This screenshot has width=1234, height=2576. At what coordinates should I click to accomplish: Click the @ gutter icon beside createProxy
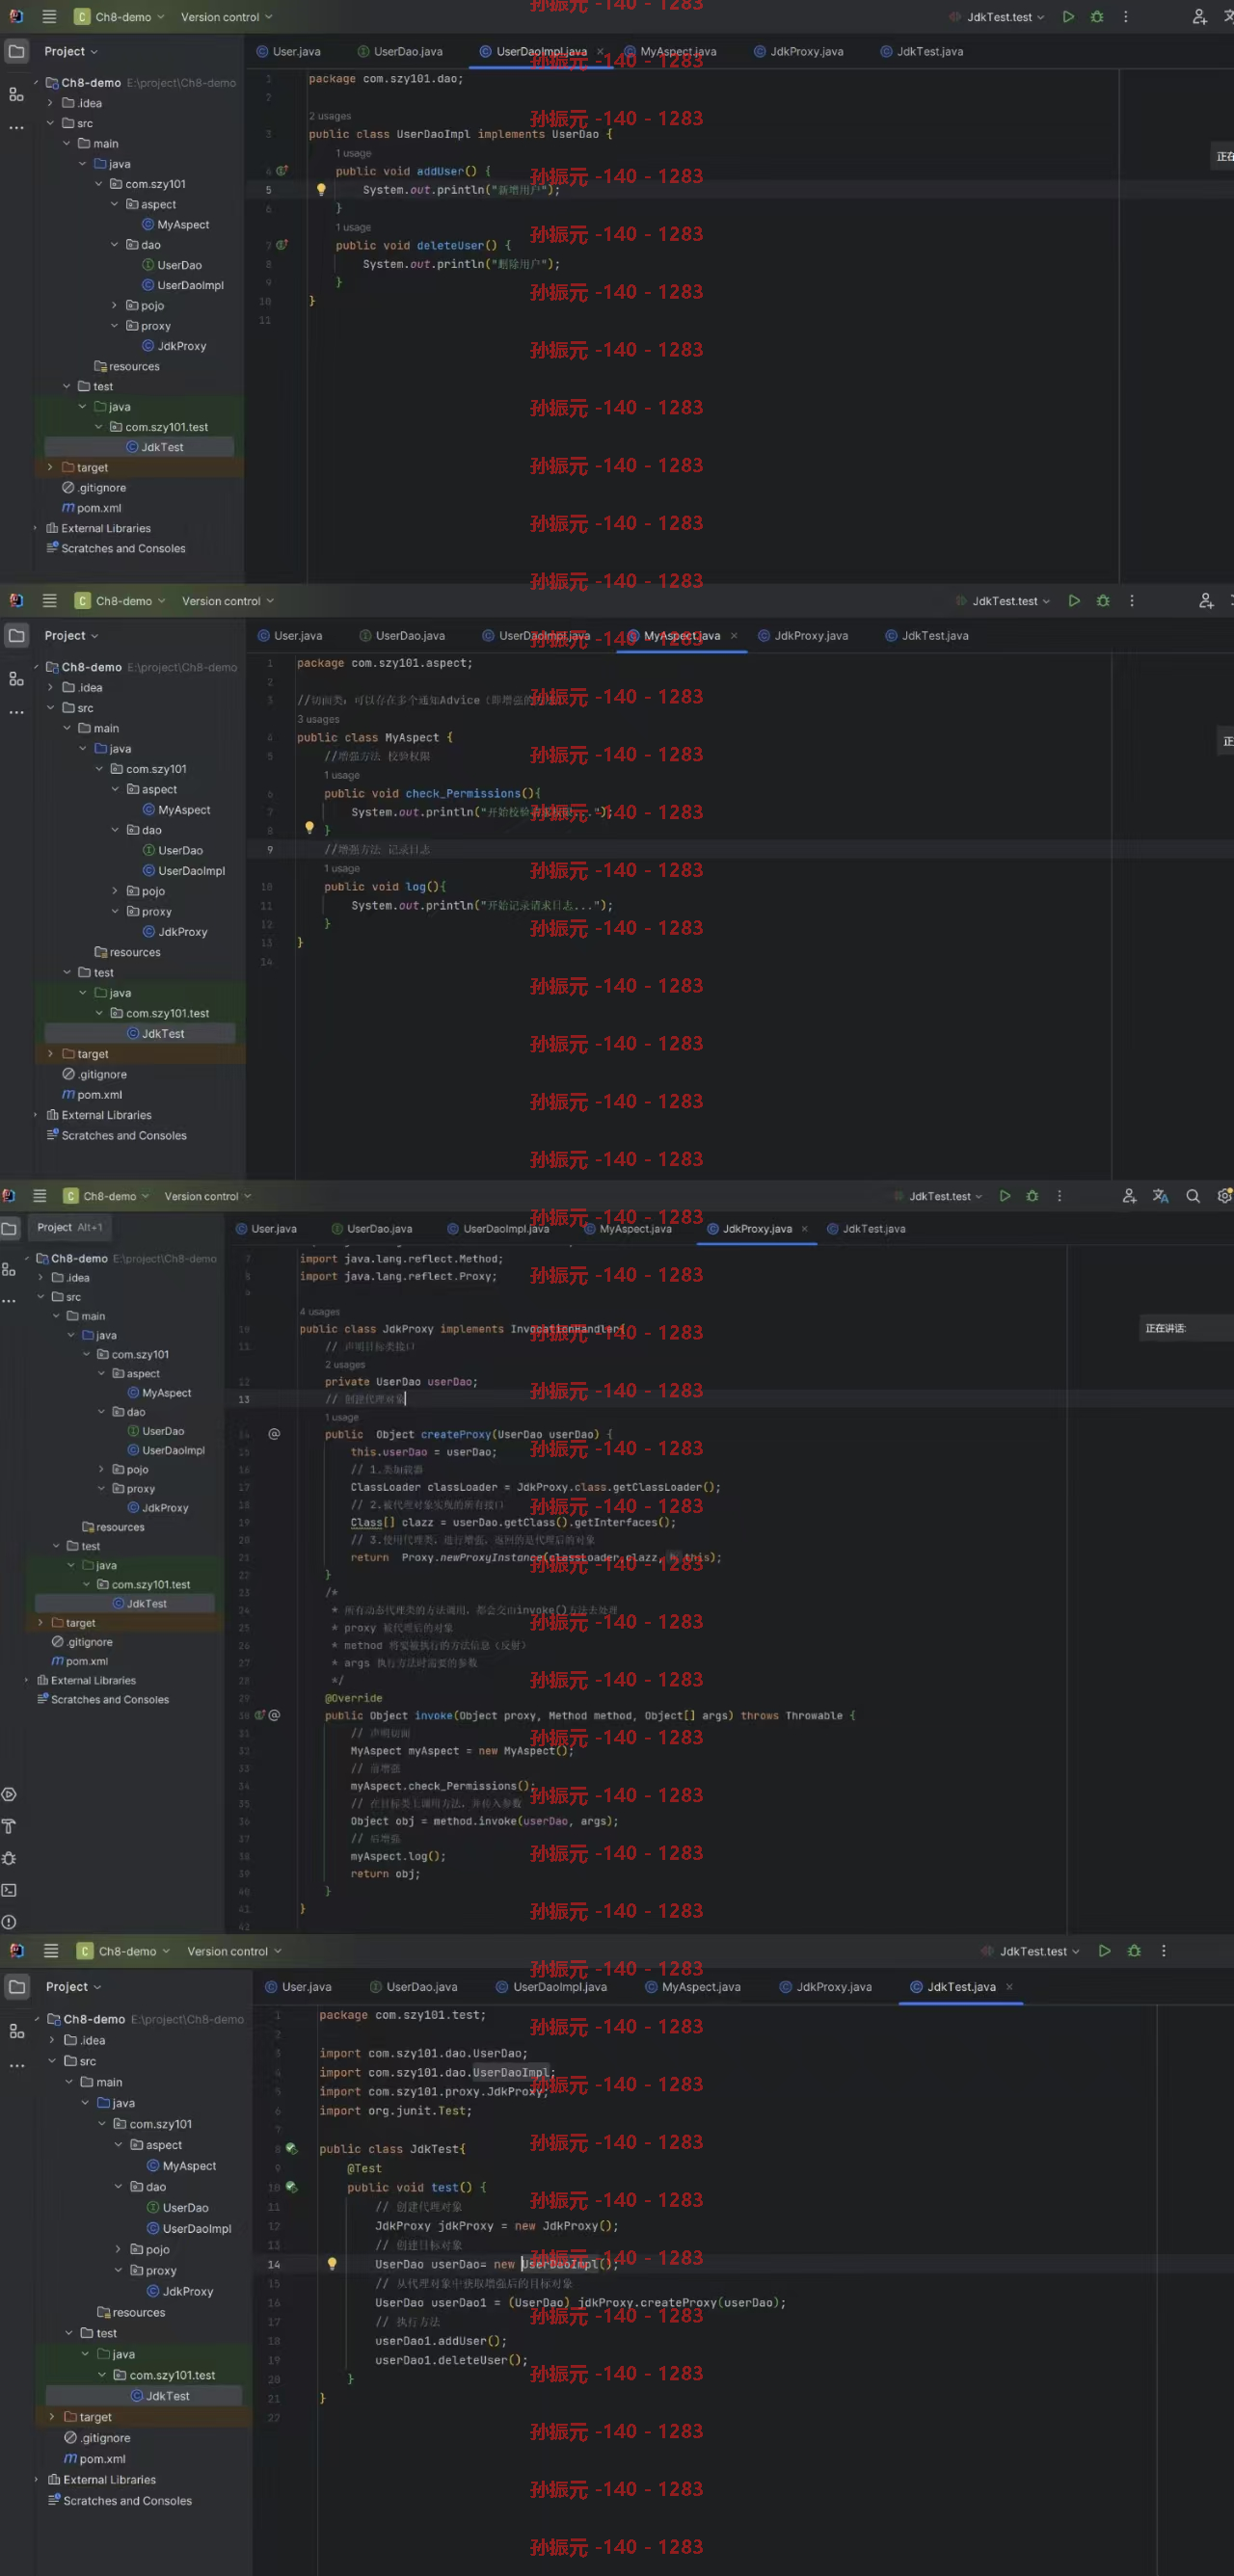pyautogui.click(x=274, y=1434)
